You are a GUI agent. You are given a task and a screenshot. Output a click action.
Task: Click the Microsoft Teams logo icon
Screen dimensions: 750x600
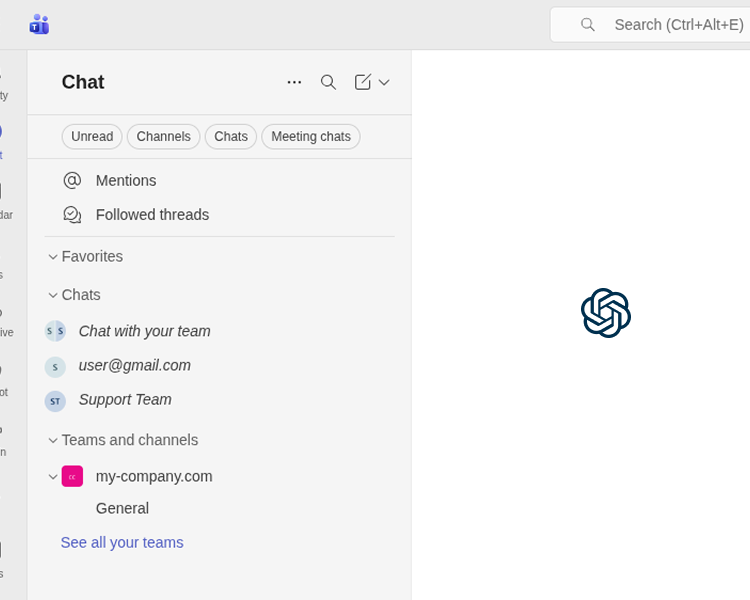tap(39, 24)
